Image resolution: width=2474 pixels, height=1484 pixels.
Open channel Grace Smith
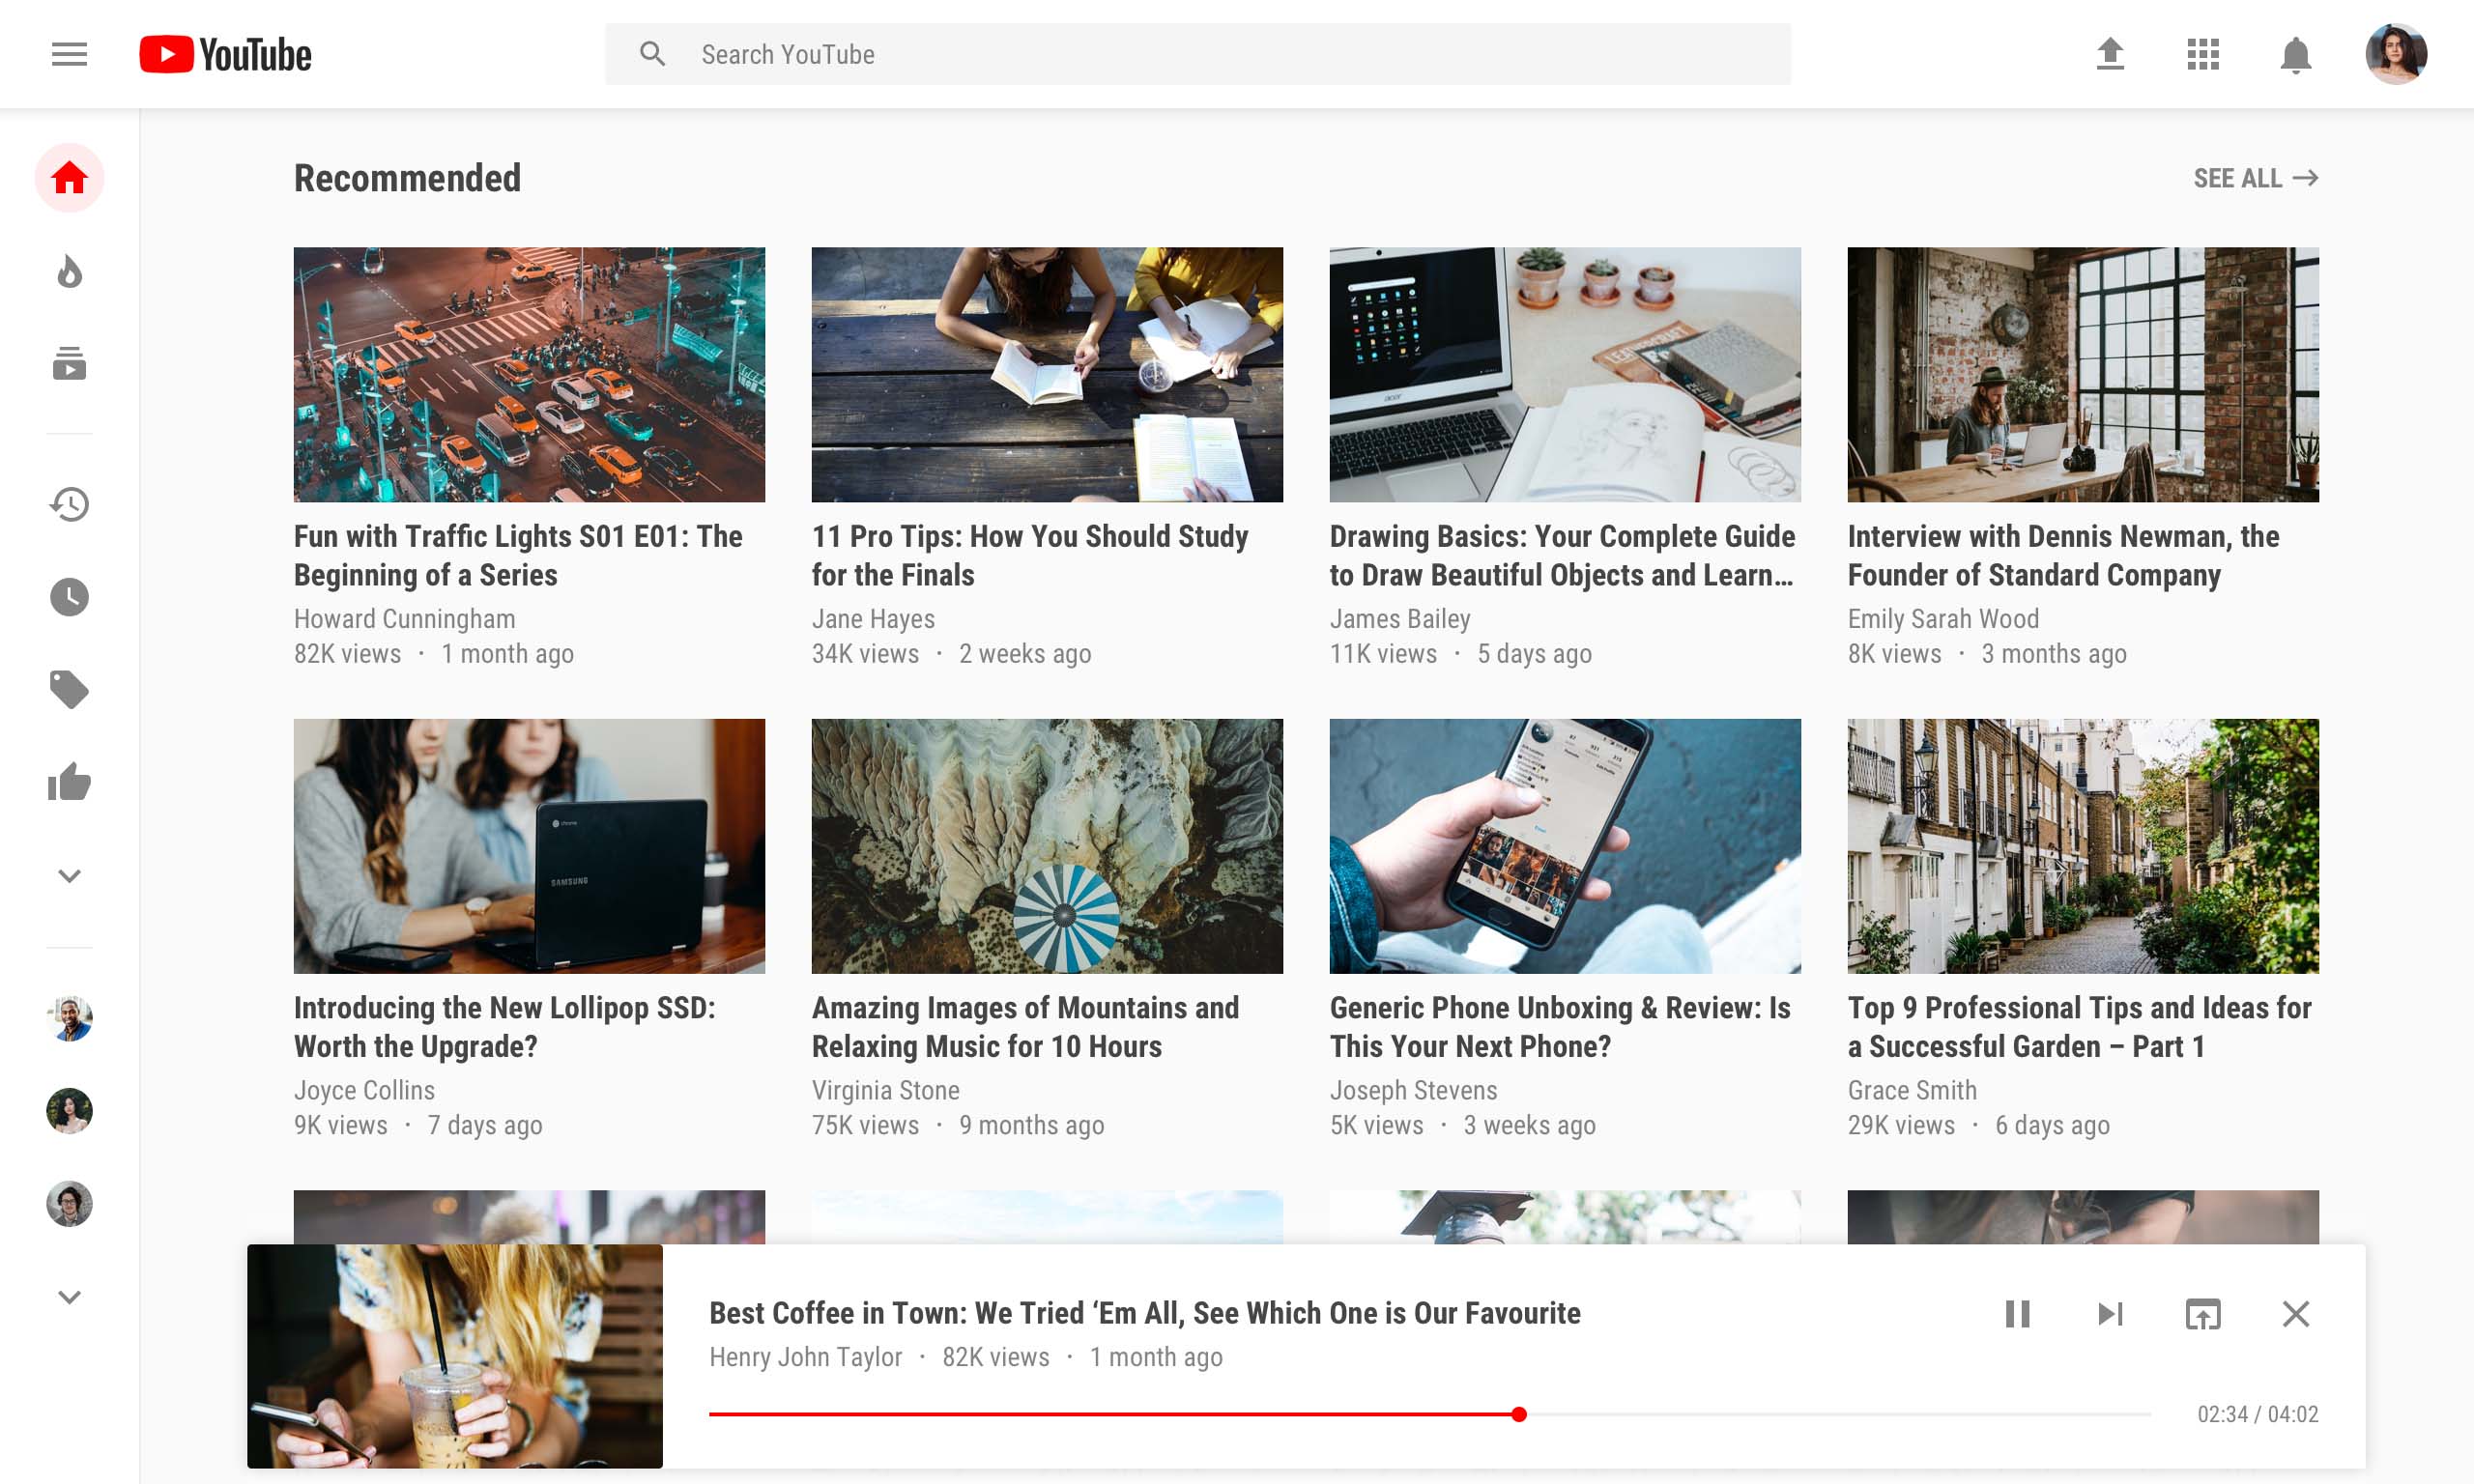pyautogui.click(x=1912, y=1090)
